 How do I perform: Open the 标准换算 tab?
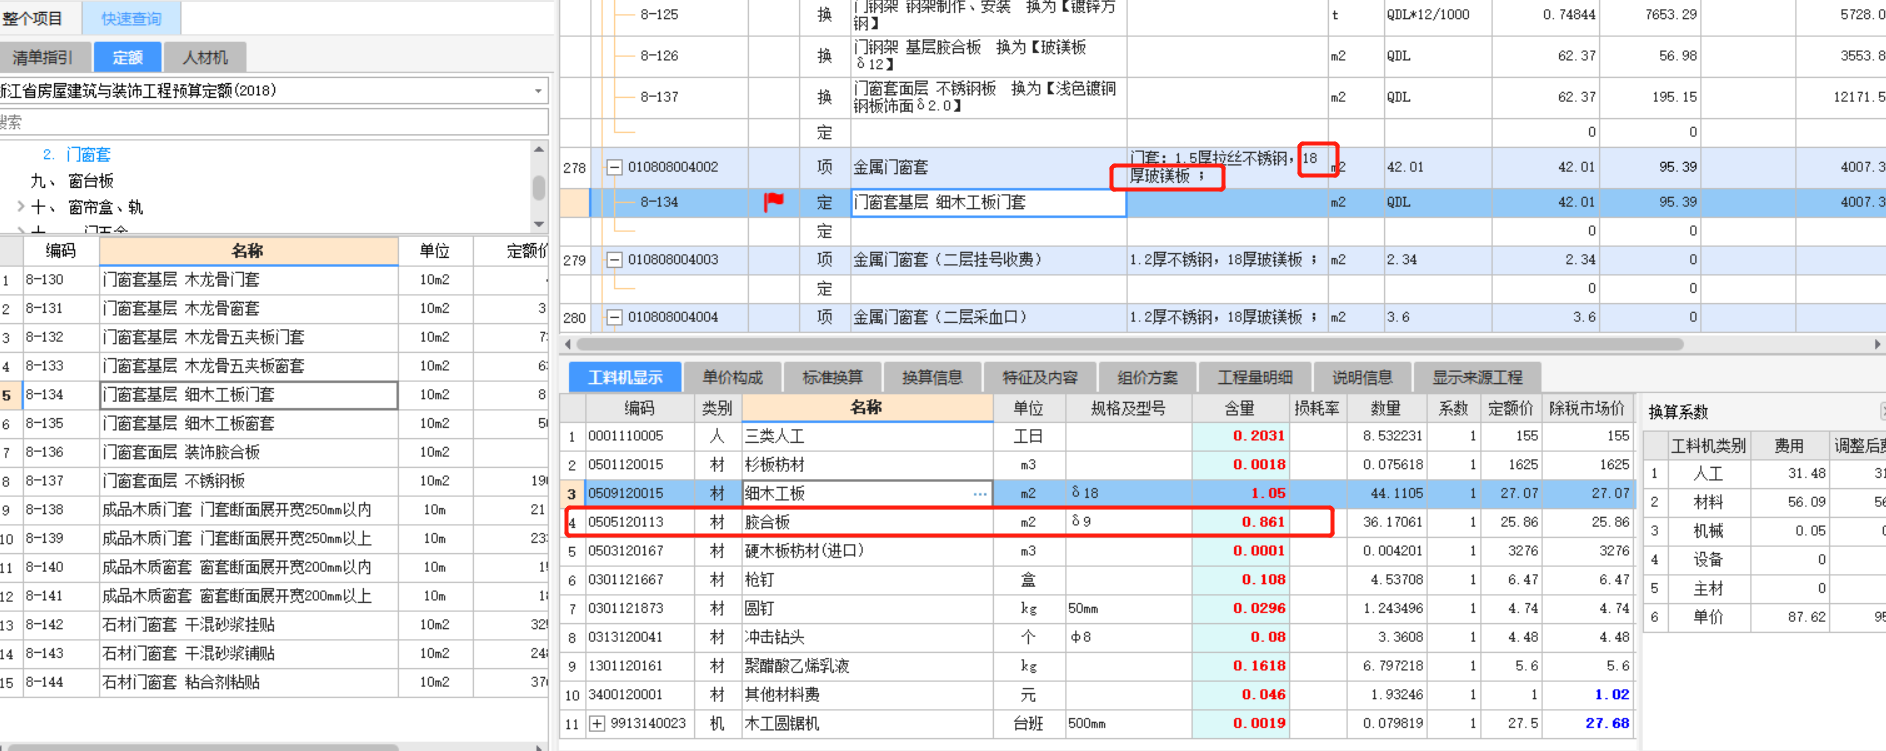point(832,377)
